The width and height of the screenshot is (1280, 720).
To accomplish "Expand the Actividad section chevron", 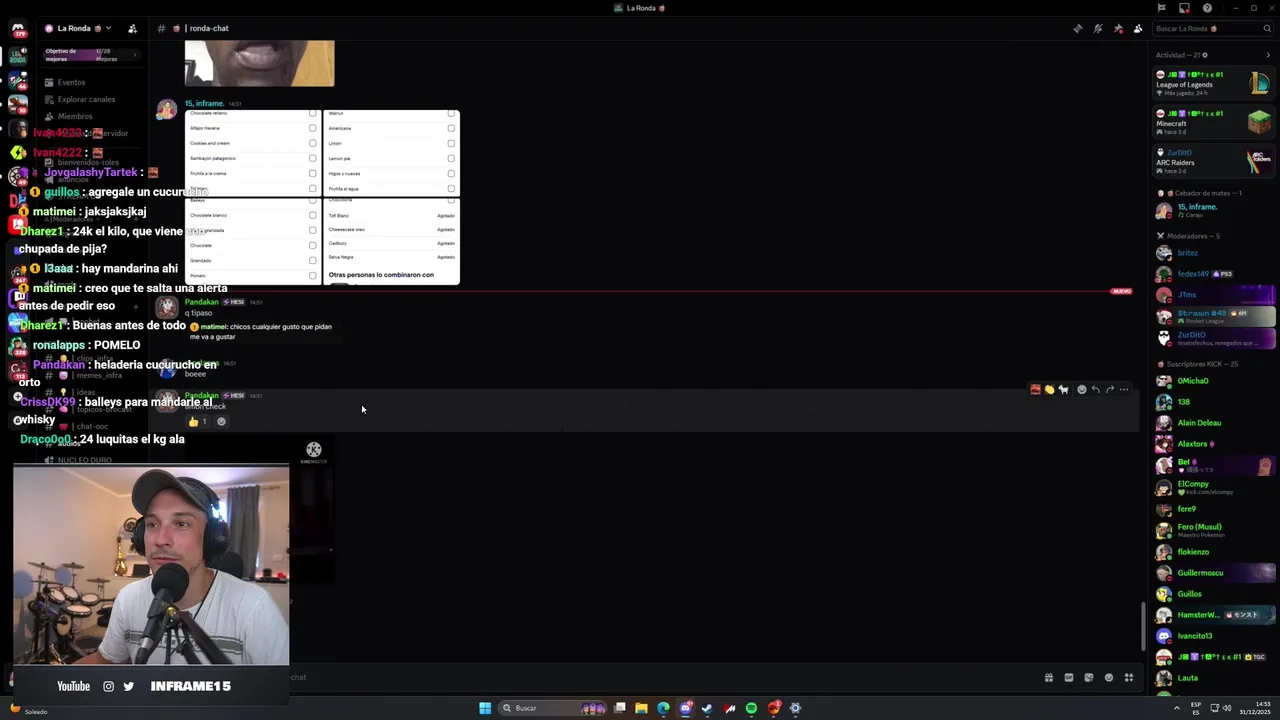I will point(1268,55).
